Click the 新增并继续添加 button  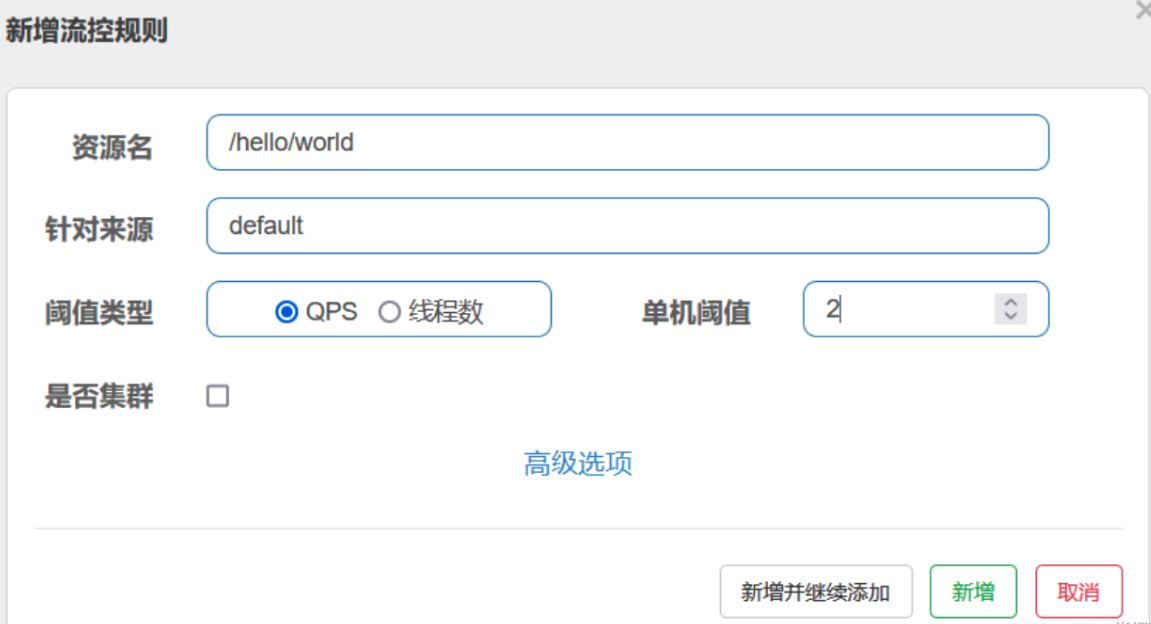coord(816,592)
